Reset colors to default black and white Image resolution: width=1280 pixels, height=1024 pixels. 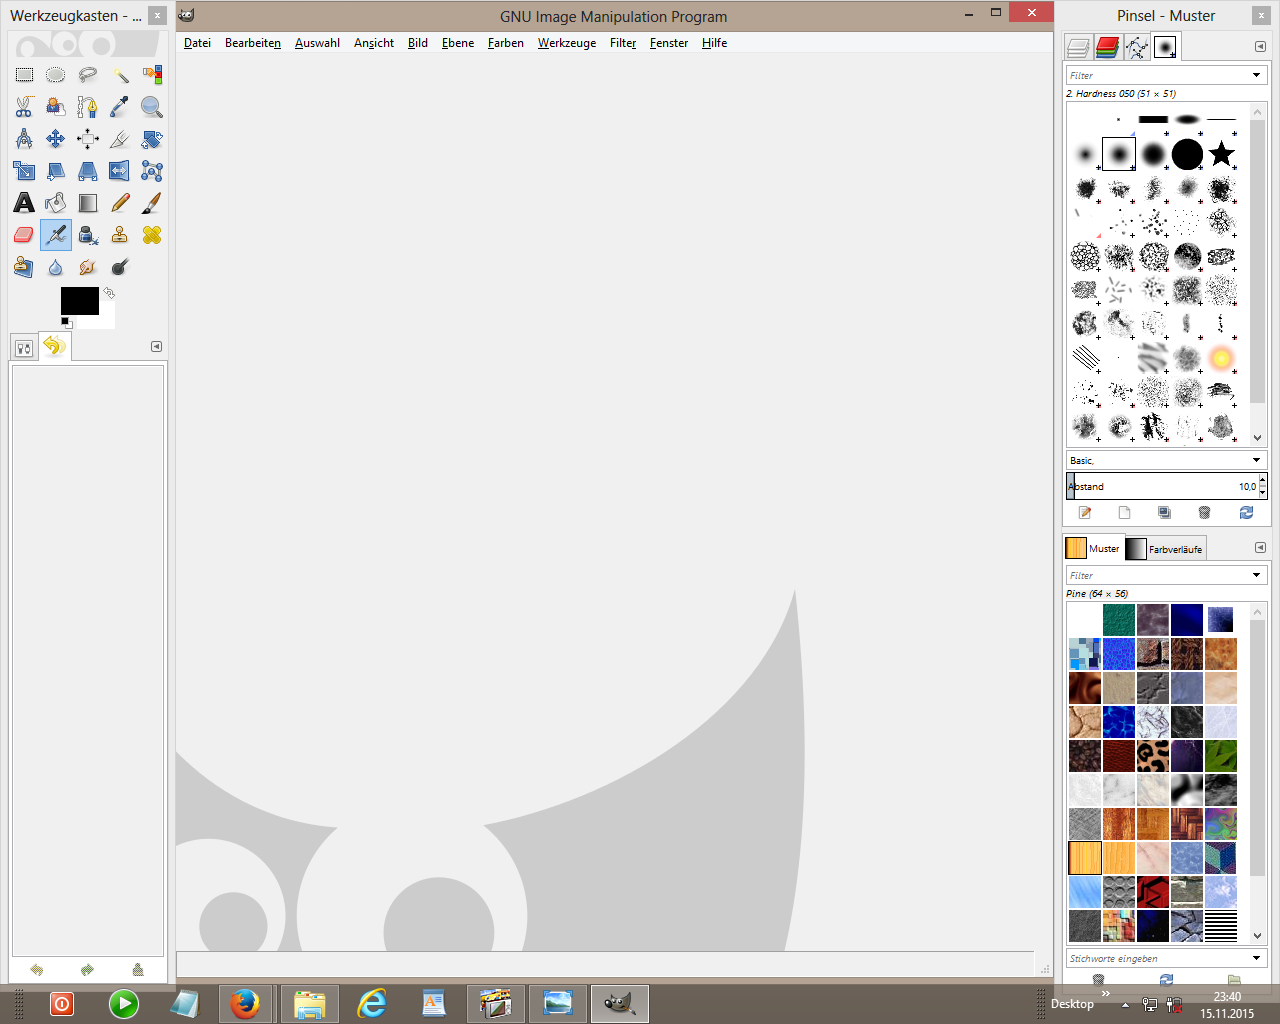(66, 322)
